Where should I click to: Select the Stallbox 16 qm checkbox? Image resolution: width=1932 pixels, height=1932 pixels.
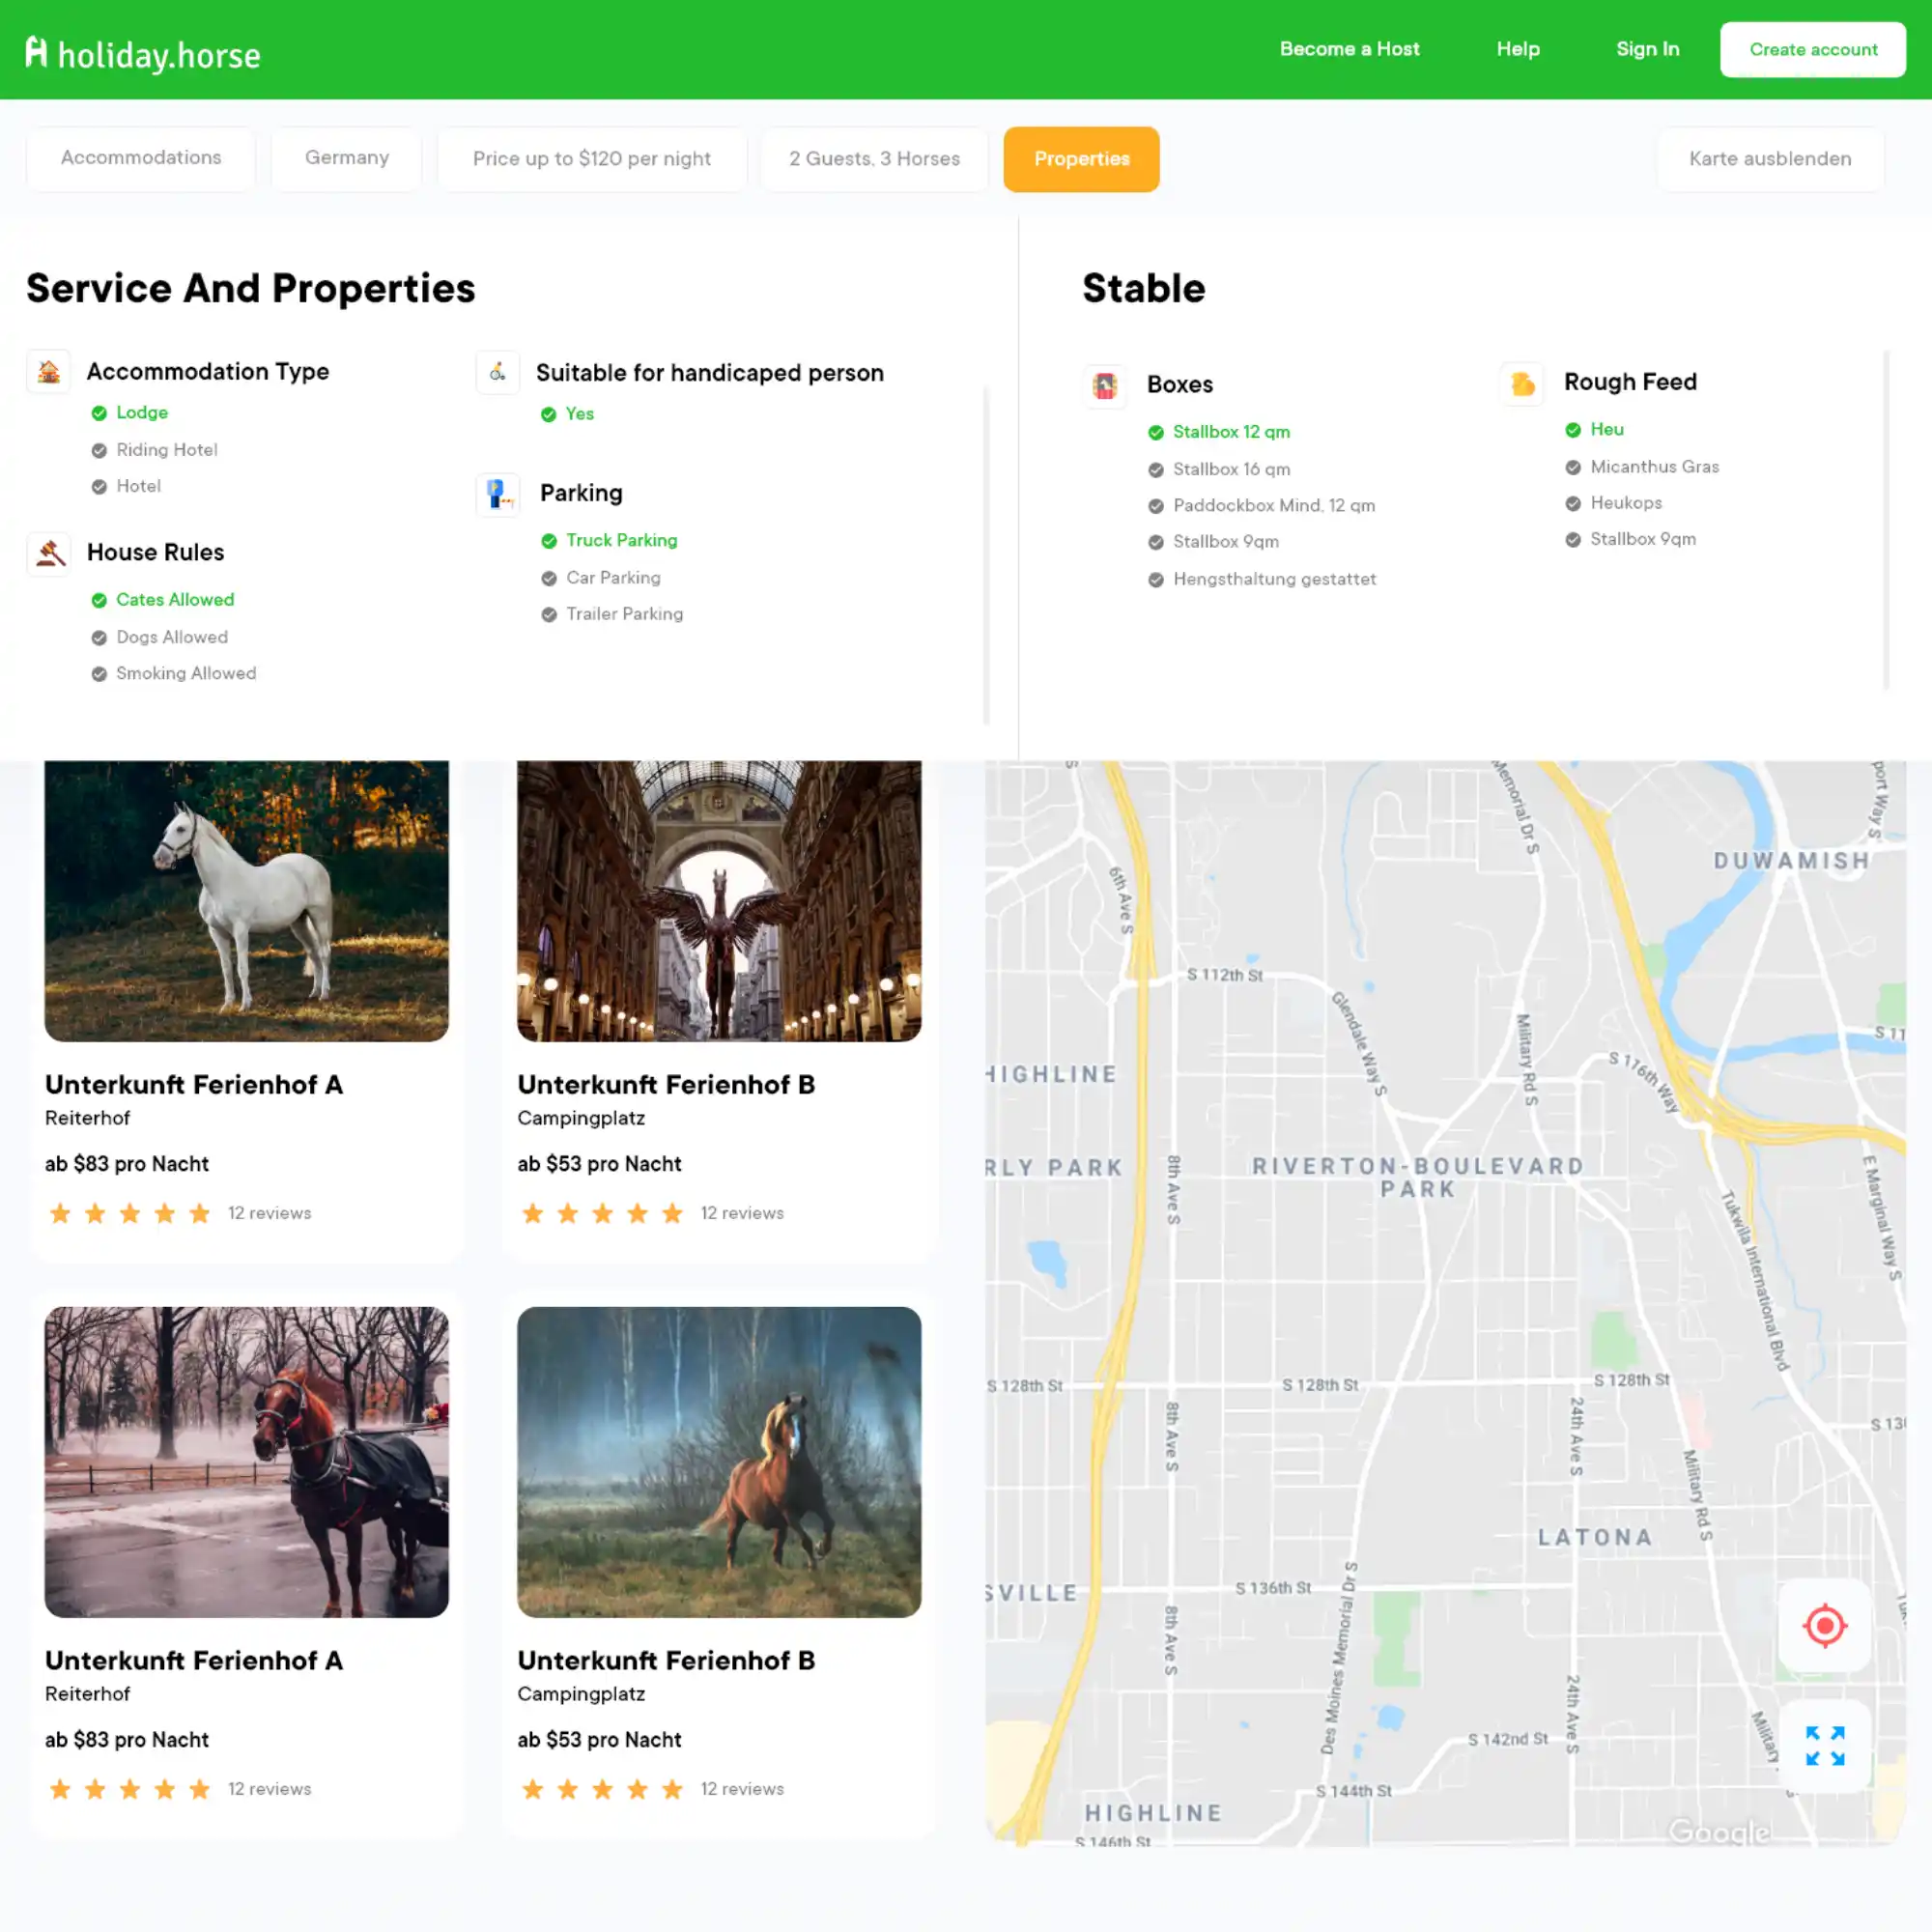pos(1156,469)
